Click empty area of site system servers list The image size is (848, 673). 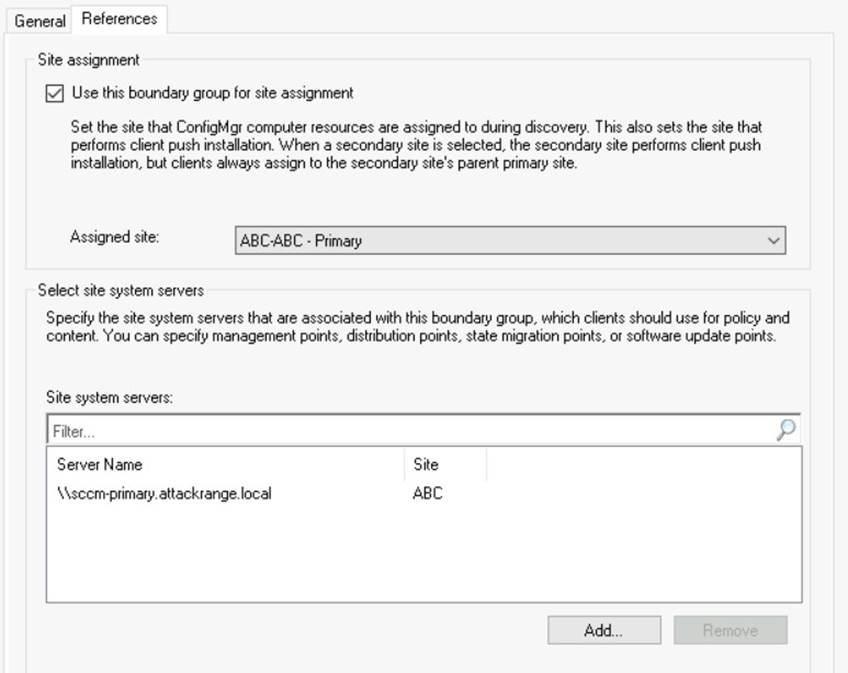423,555
